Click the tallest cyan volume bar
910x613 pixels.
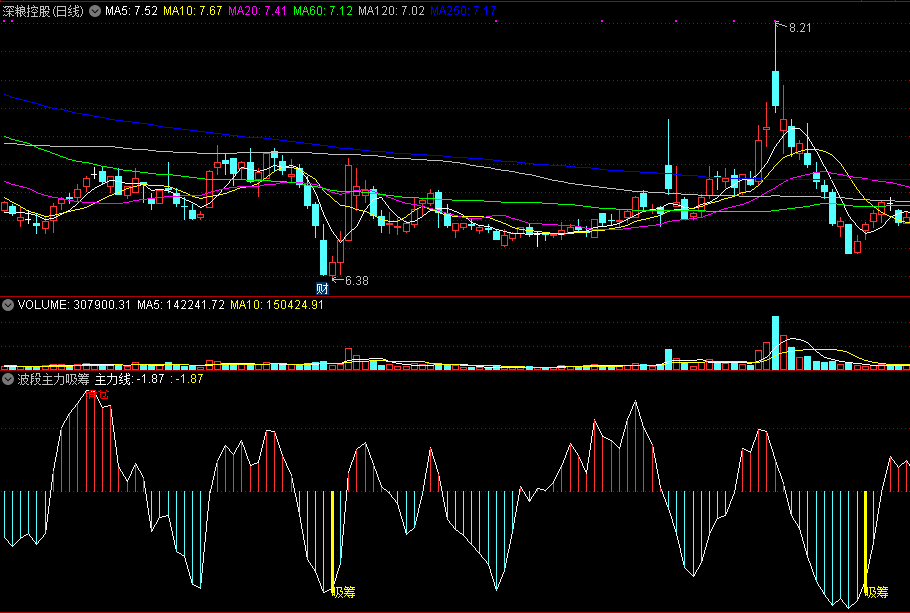[x=775, y=342]
